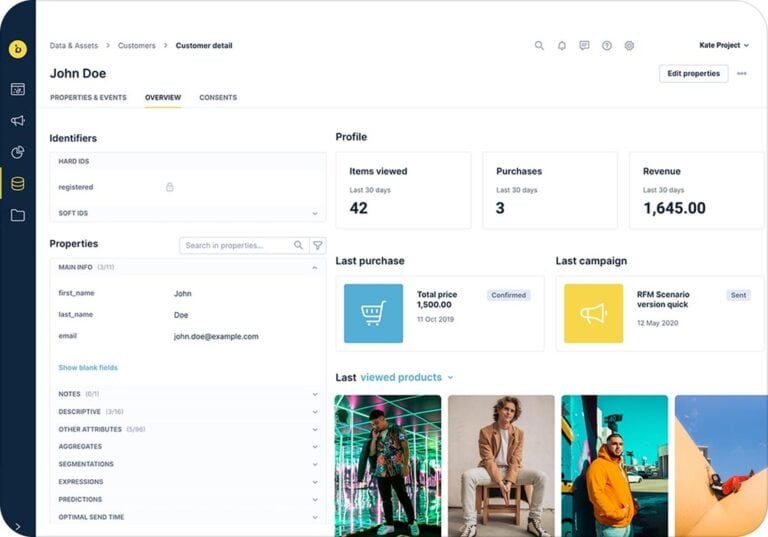
Task: Click the search magnifier in top header
Action: coord(539,46)
